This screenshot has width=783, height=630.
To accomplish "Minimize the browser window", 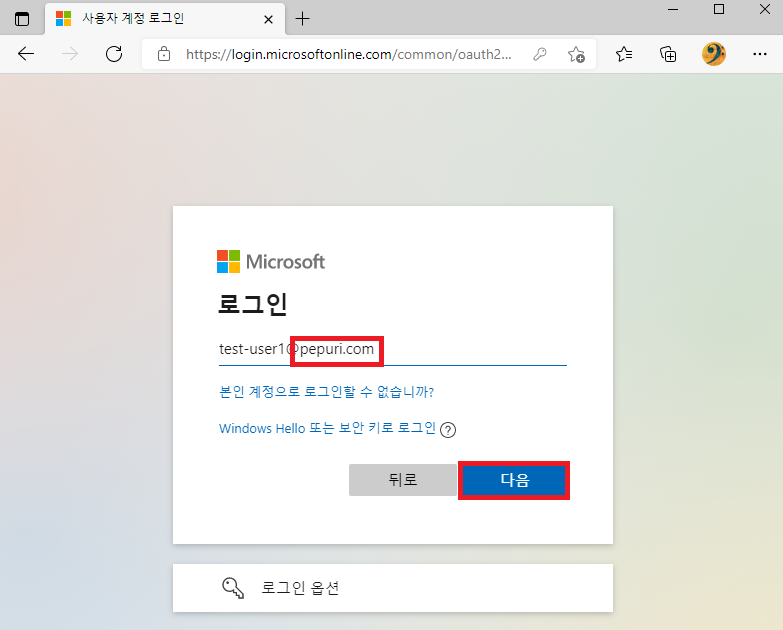I will [x=673, y=9].
